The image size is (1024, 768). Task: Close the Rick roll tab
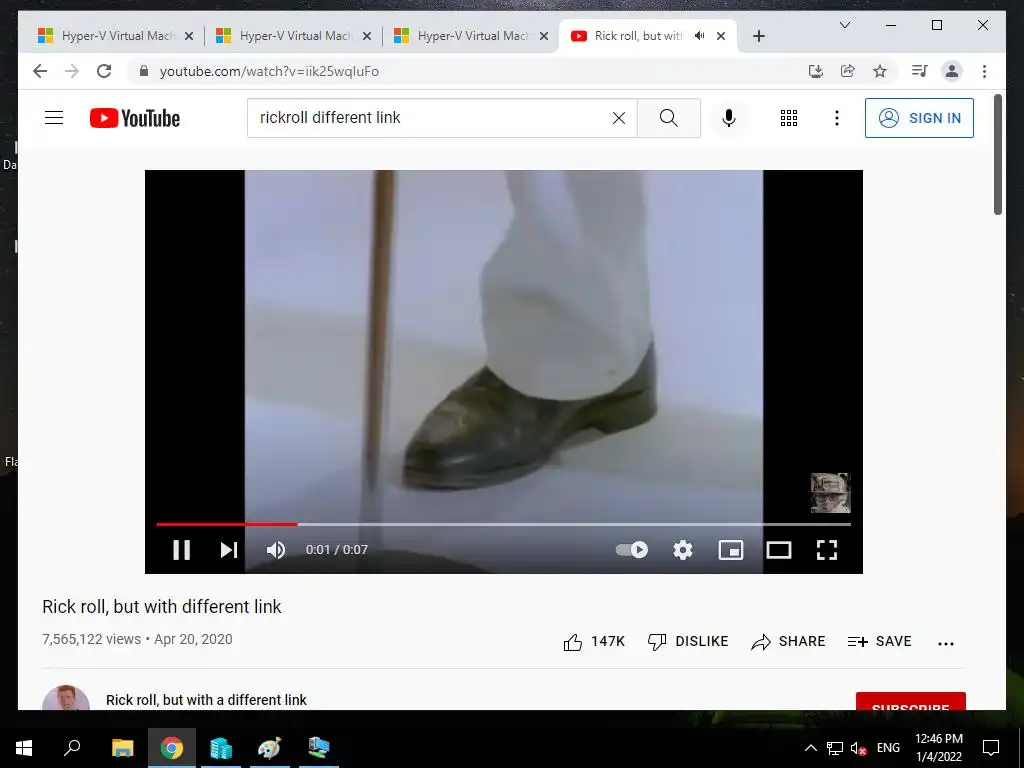[721, 36]
